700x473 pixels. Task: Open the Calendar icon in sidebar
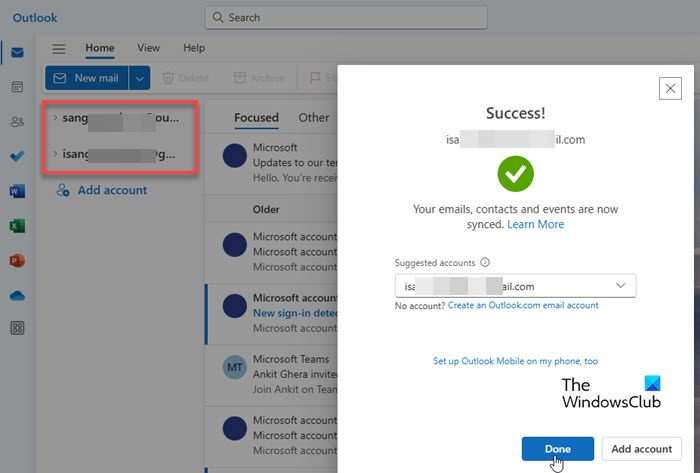(17, 87)
